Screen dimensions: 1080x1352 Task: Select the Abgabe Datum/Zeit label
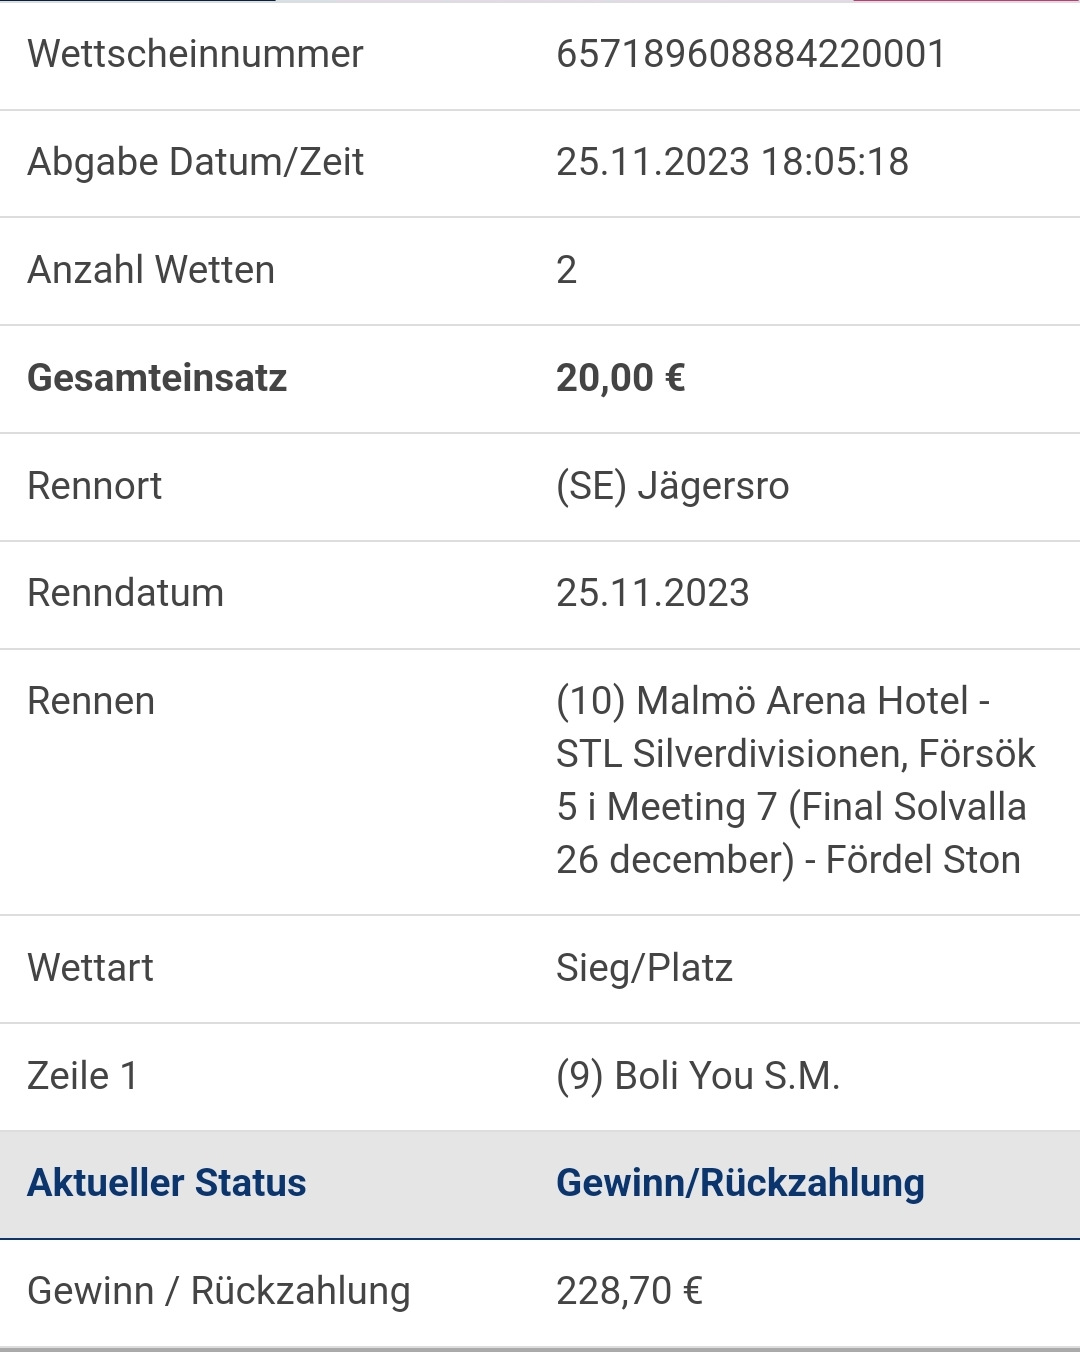click(195, 162)
